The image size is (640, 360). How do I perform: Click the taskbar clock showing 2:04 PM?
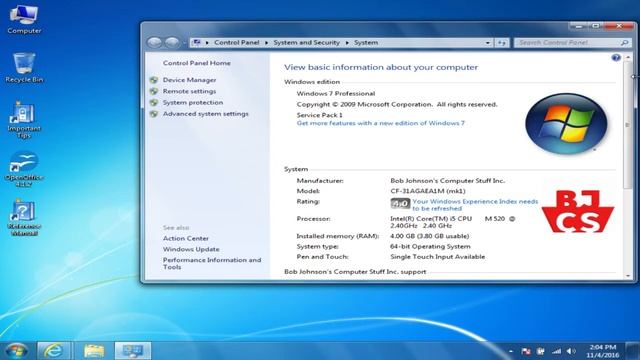pyautogui.click(x=602, y=351)
